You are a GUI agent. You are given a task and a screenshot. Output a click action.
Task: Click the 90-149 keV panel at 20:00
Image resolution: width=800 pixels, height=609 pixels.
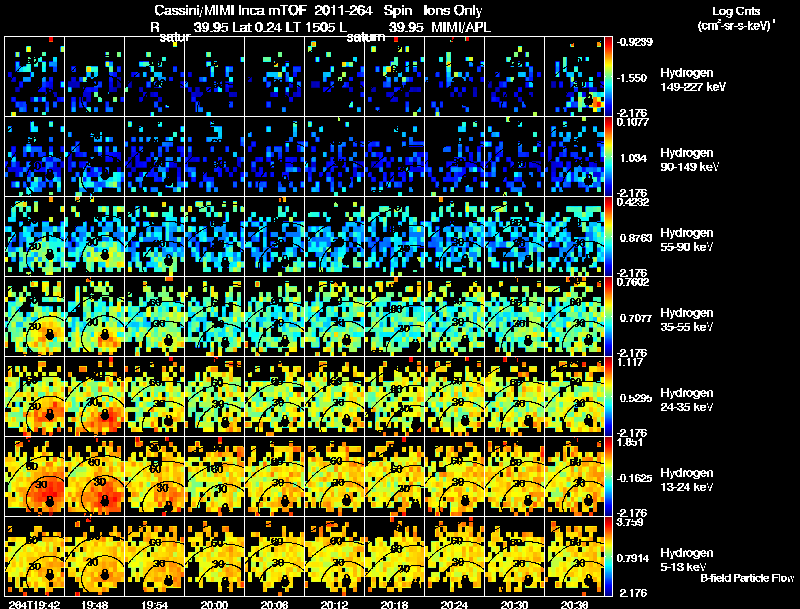pyautogui.click(x=217, y=156)
